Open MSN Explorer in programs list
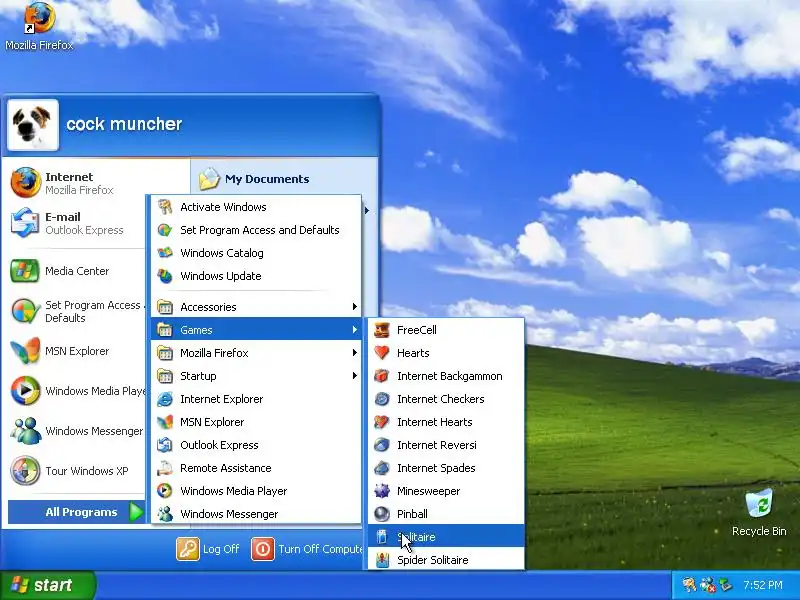The width and height of the screenshot is (800, 600). coord(256,422)
